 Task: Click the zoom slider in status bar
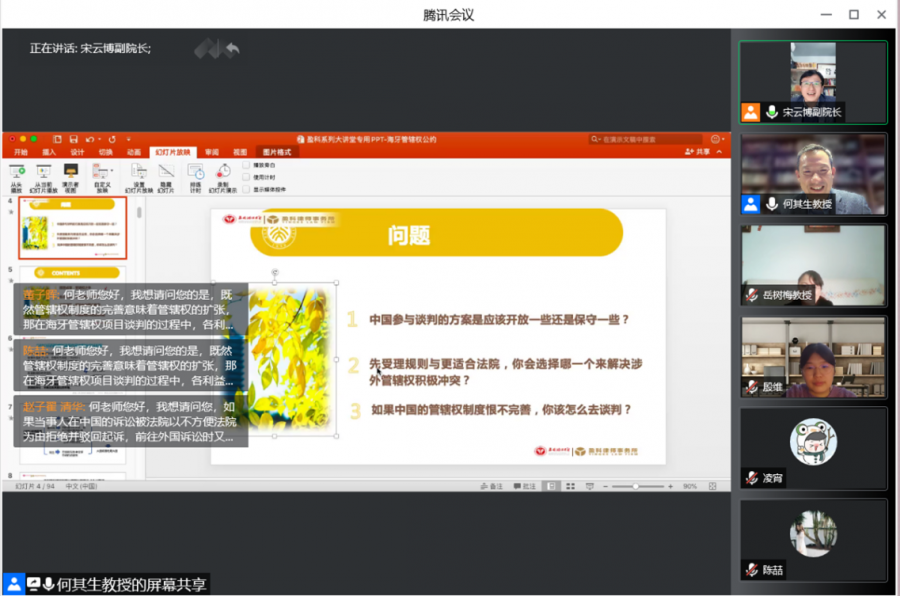point(636,486)
